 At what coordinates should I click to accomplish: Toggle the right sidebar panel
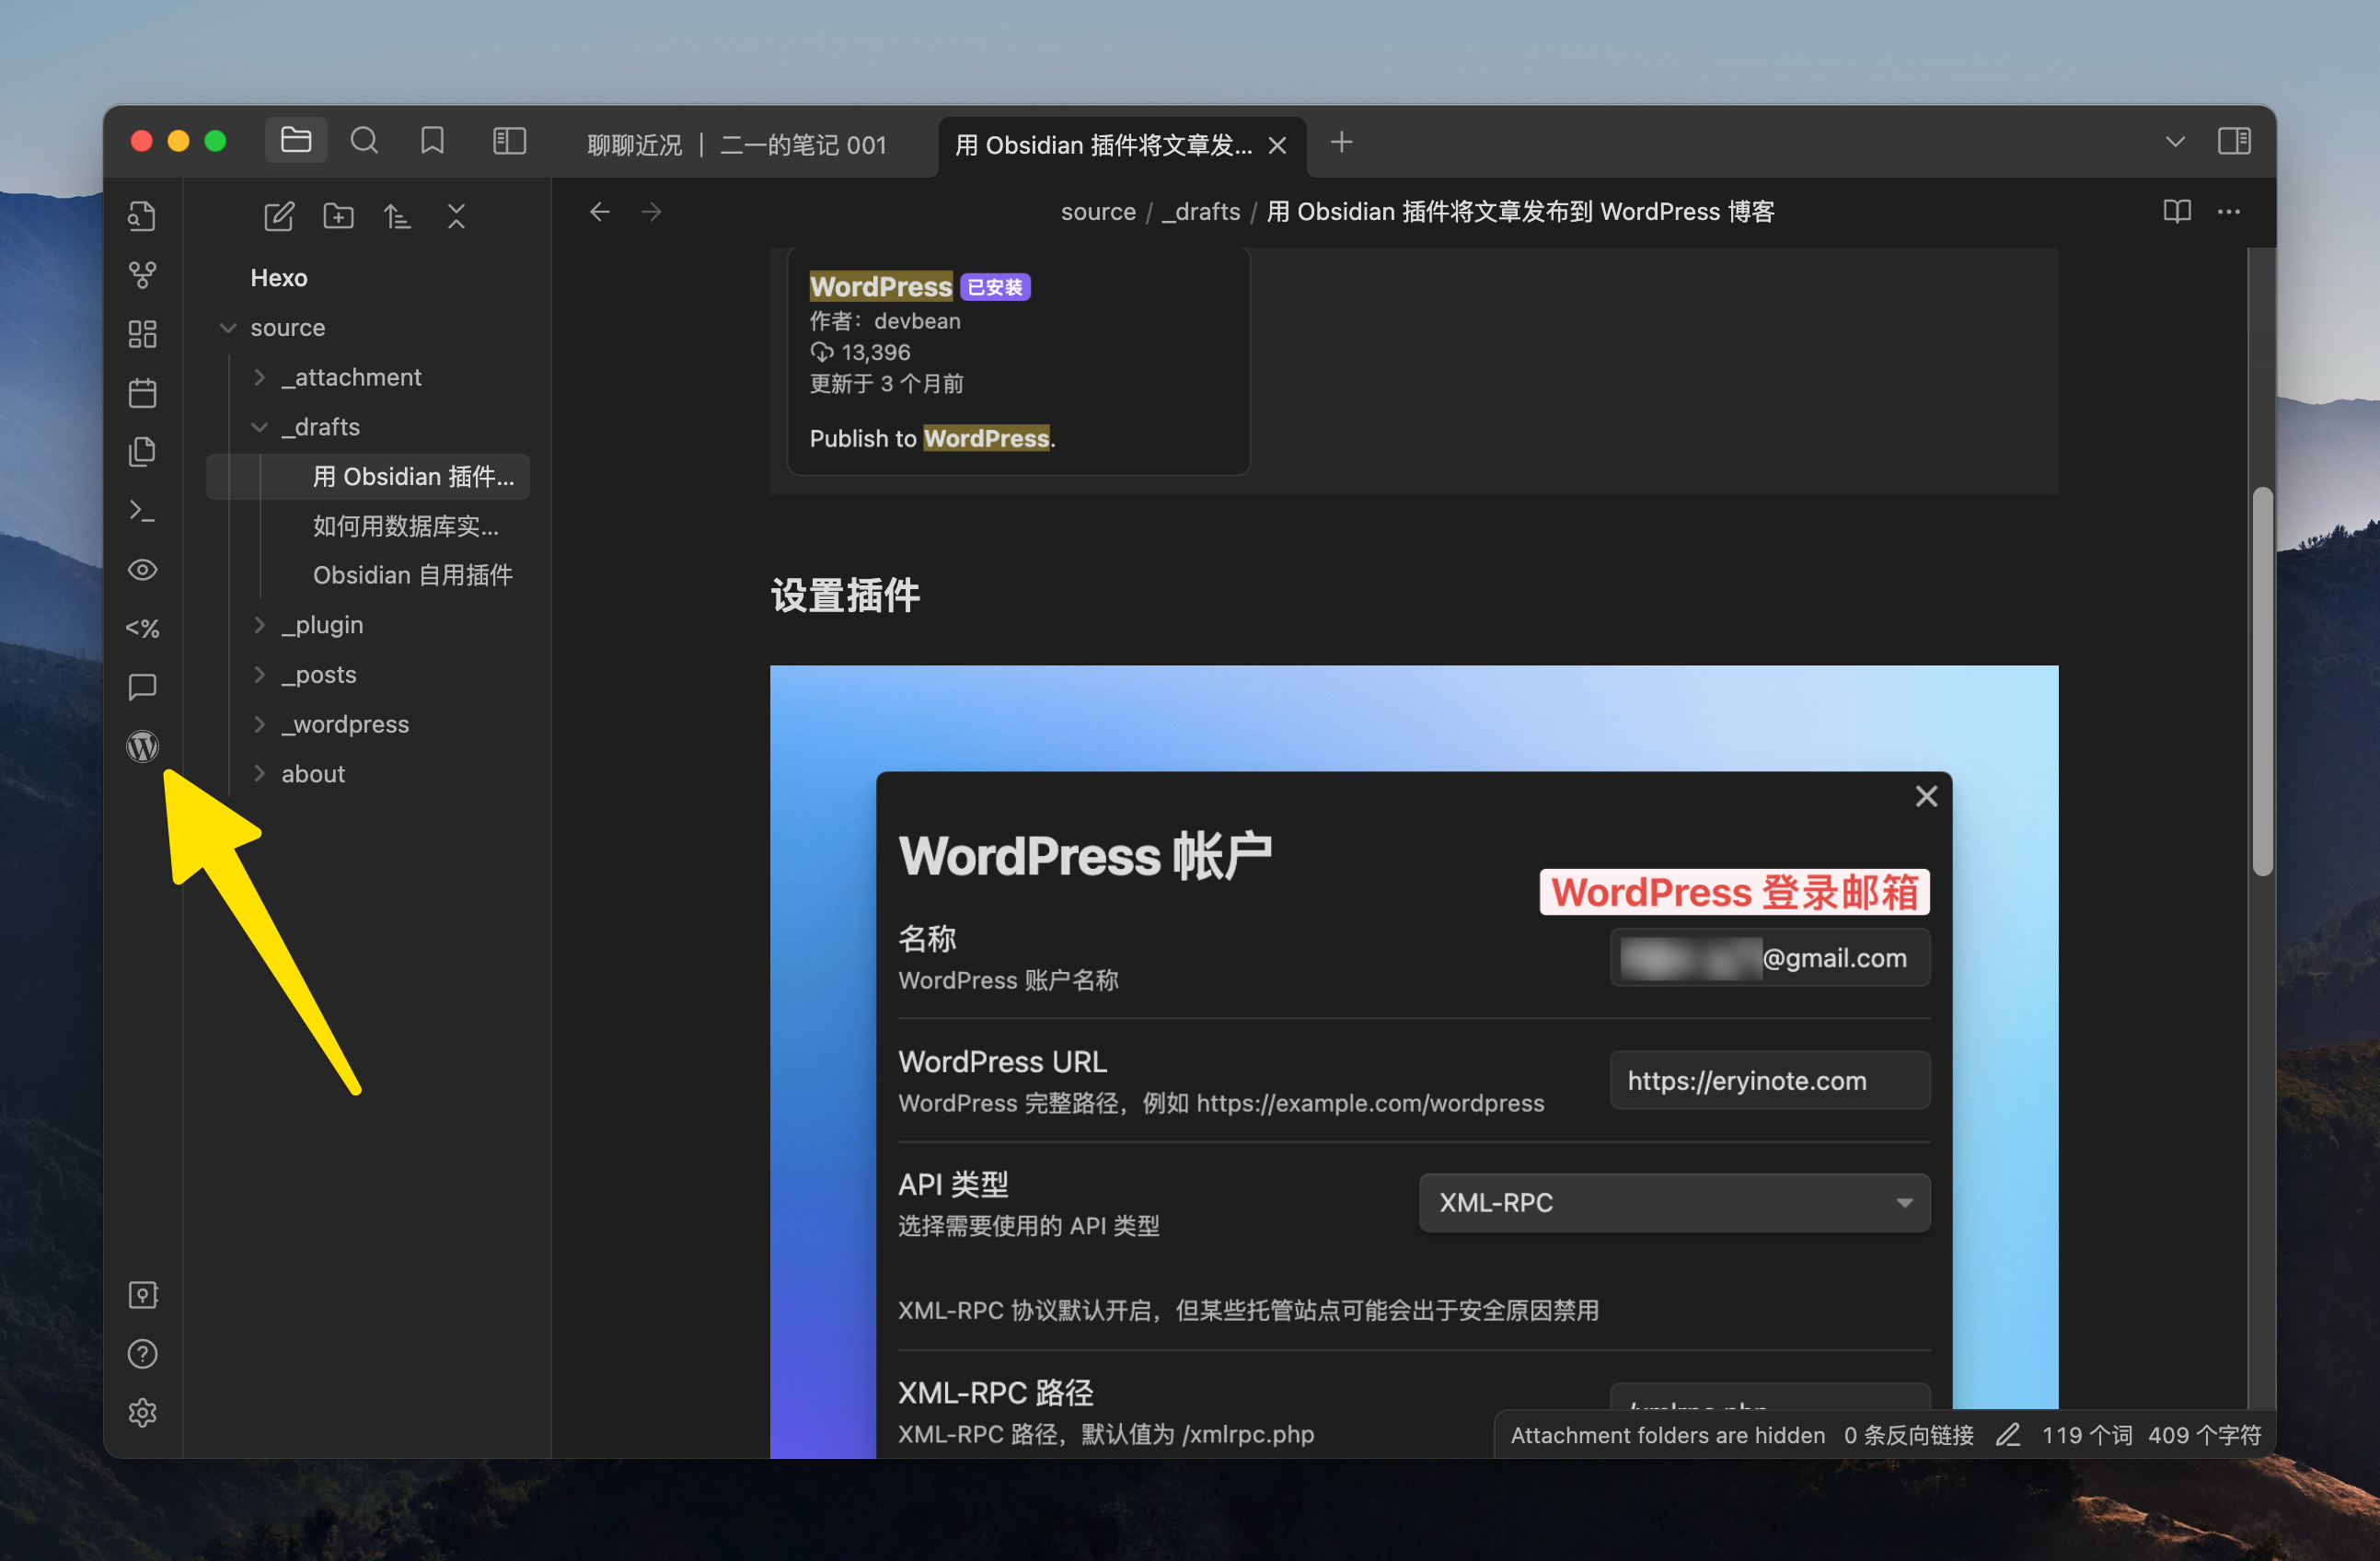pos(2235,141)
